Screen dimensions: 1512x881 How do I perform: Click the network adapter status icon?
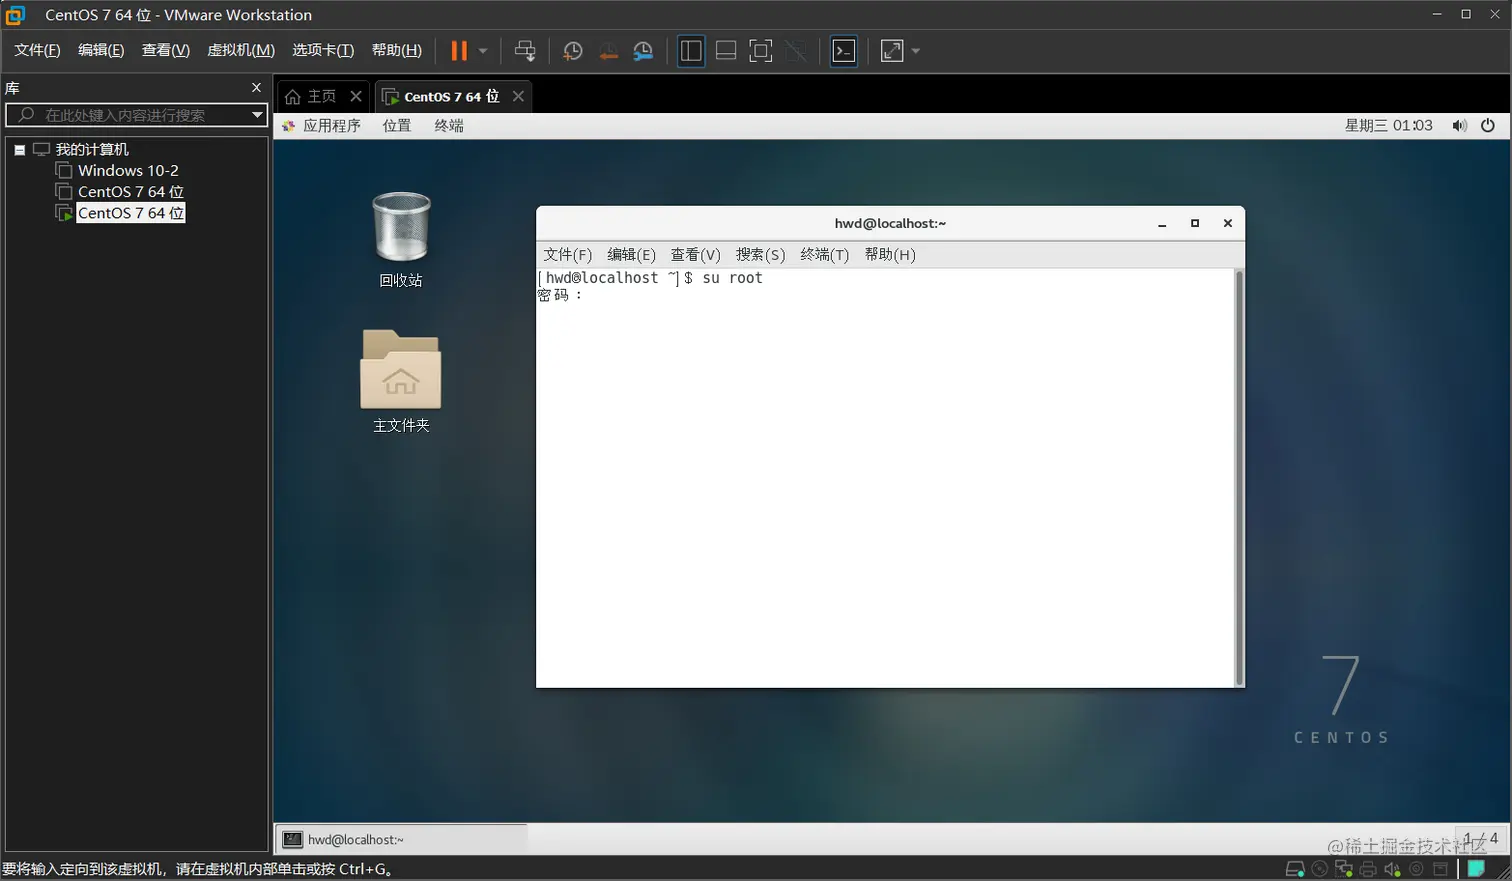point(1344,869)
